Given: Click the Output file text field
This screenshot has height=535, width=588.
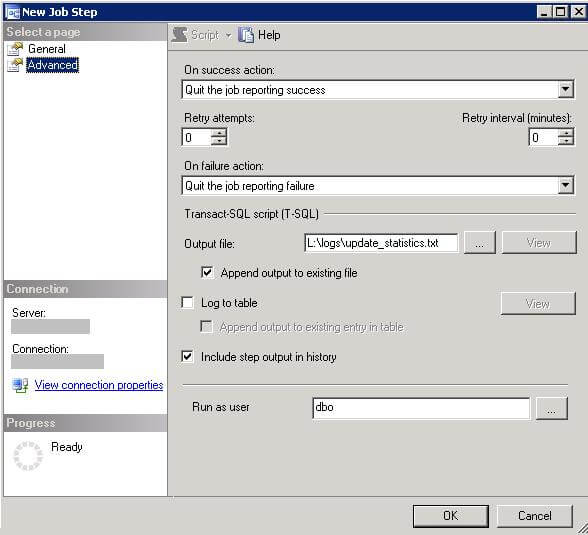Looking at the screenshot, I should (x=381, y=243).
